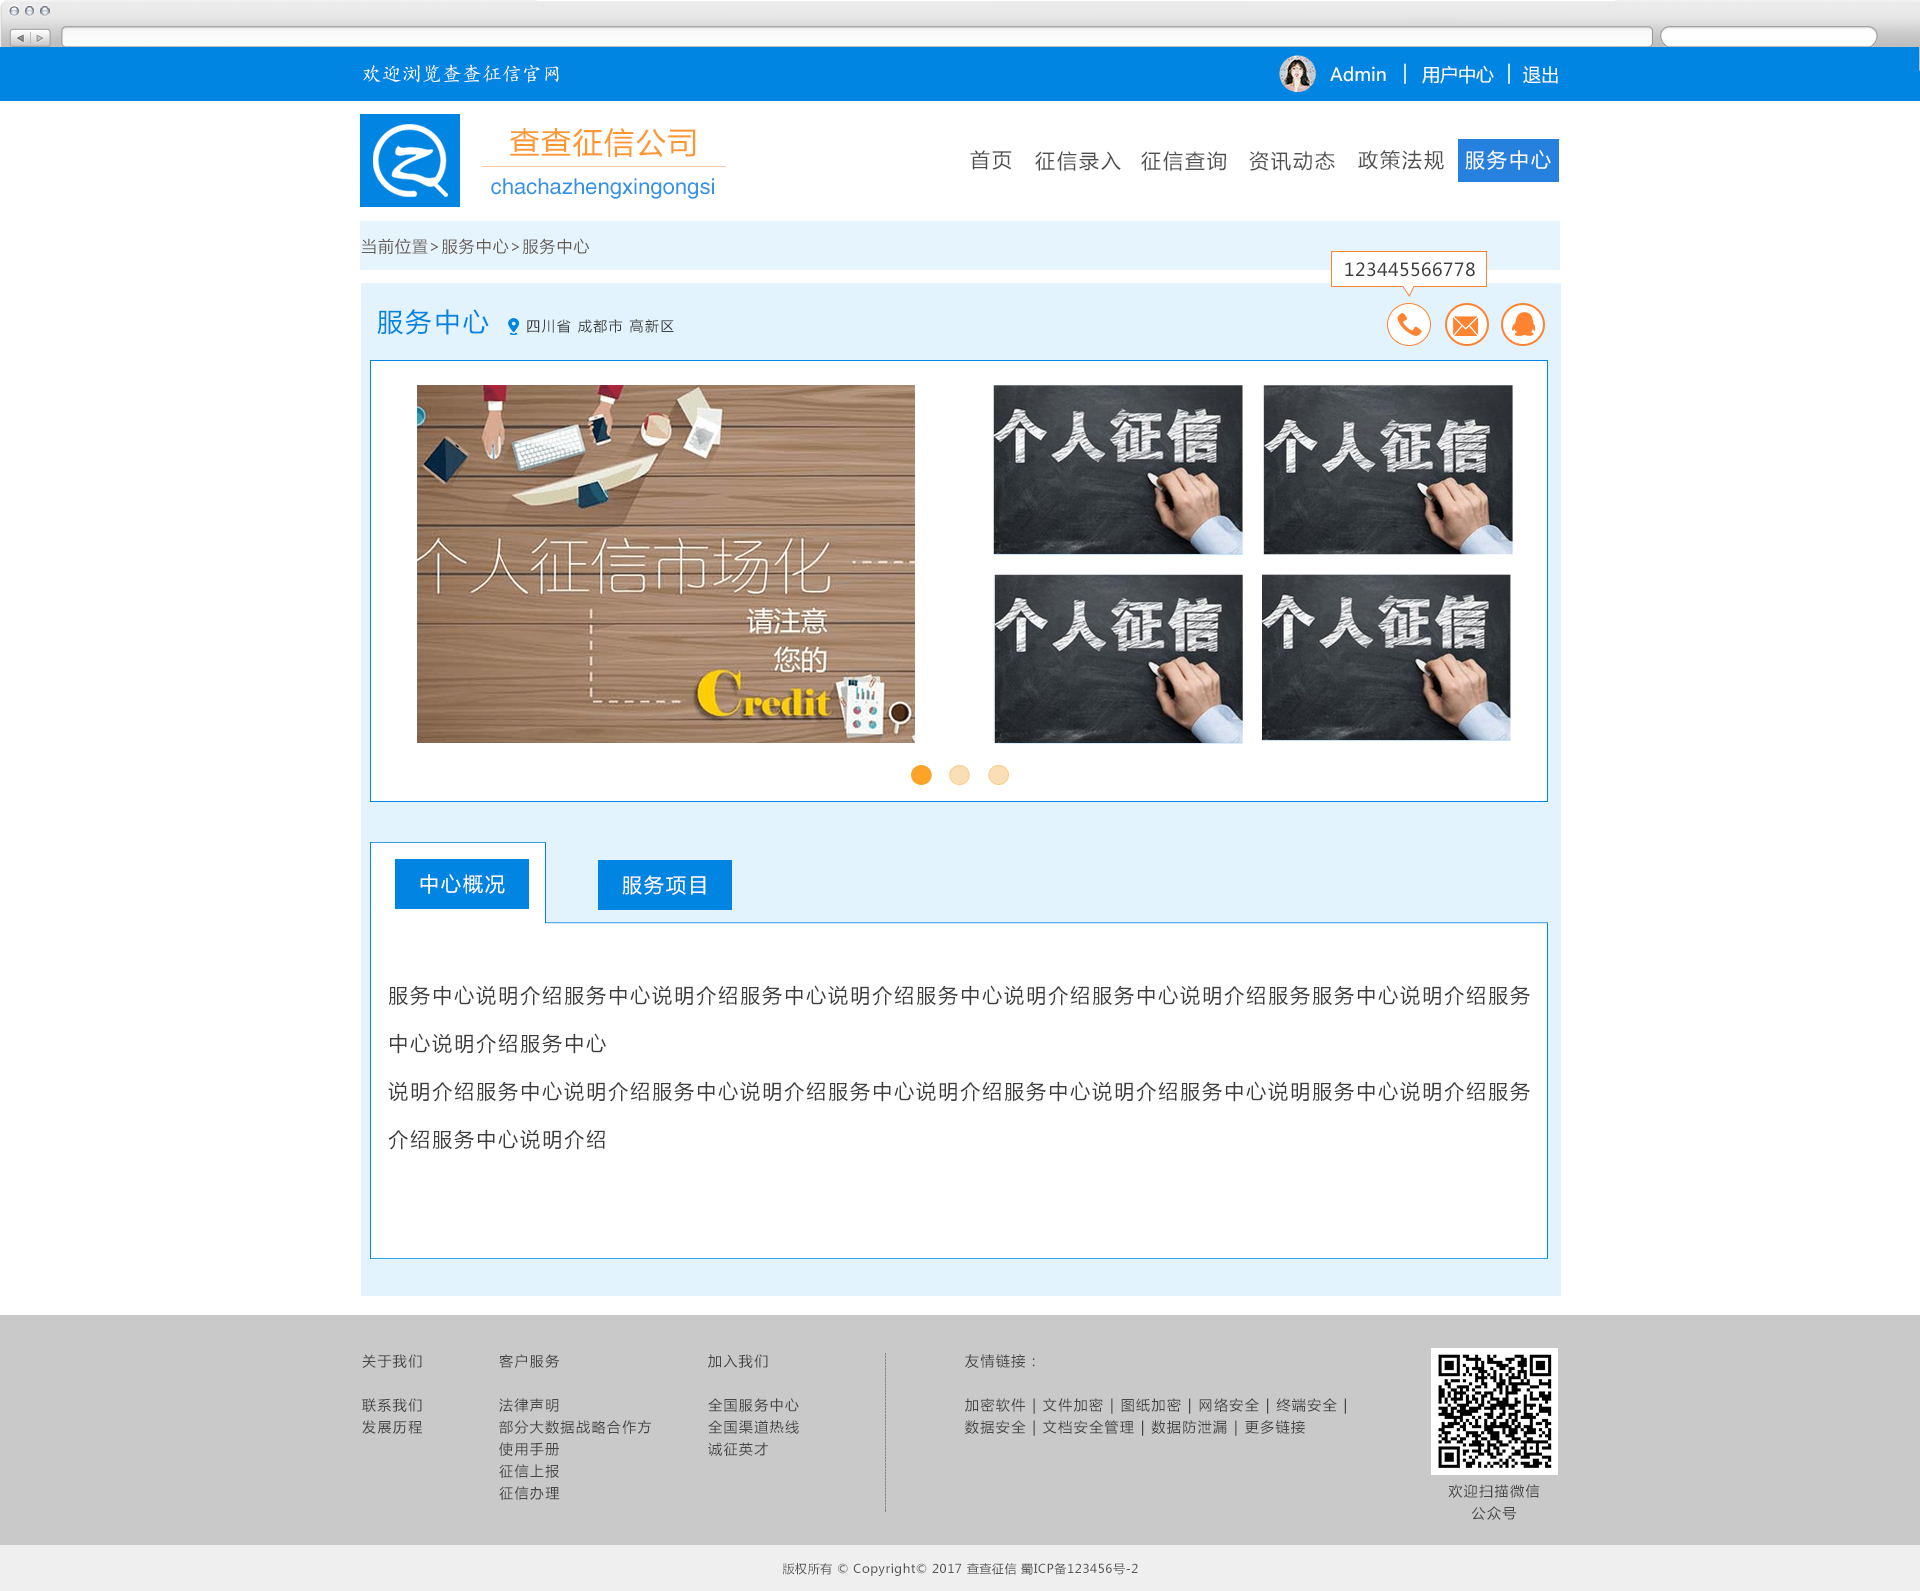Screen dimensions: 1920x1591
Task: Click the browser back arrow
Action: 20,37
